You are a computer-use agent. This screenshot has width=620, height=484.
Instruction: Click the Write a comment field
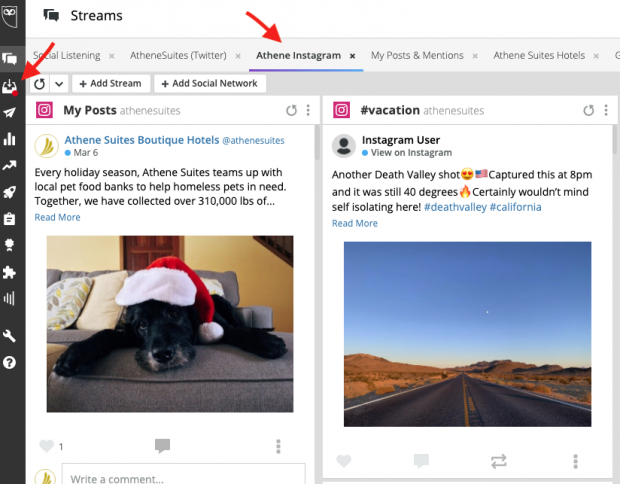pos(180,478)
